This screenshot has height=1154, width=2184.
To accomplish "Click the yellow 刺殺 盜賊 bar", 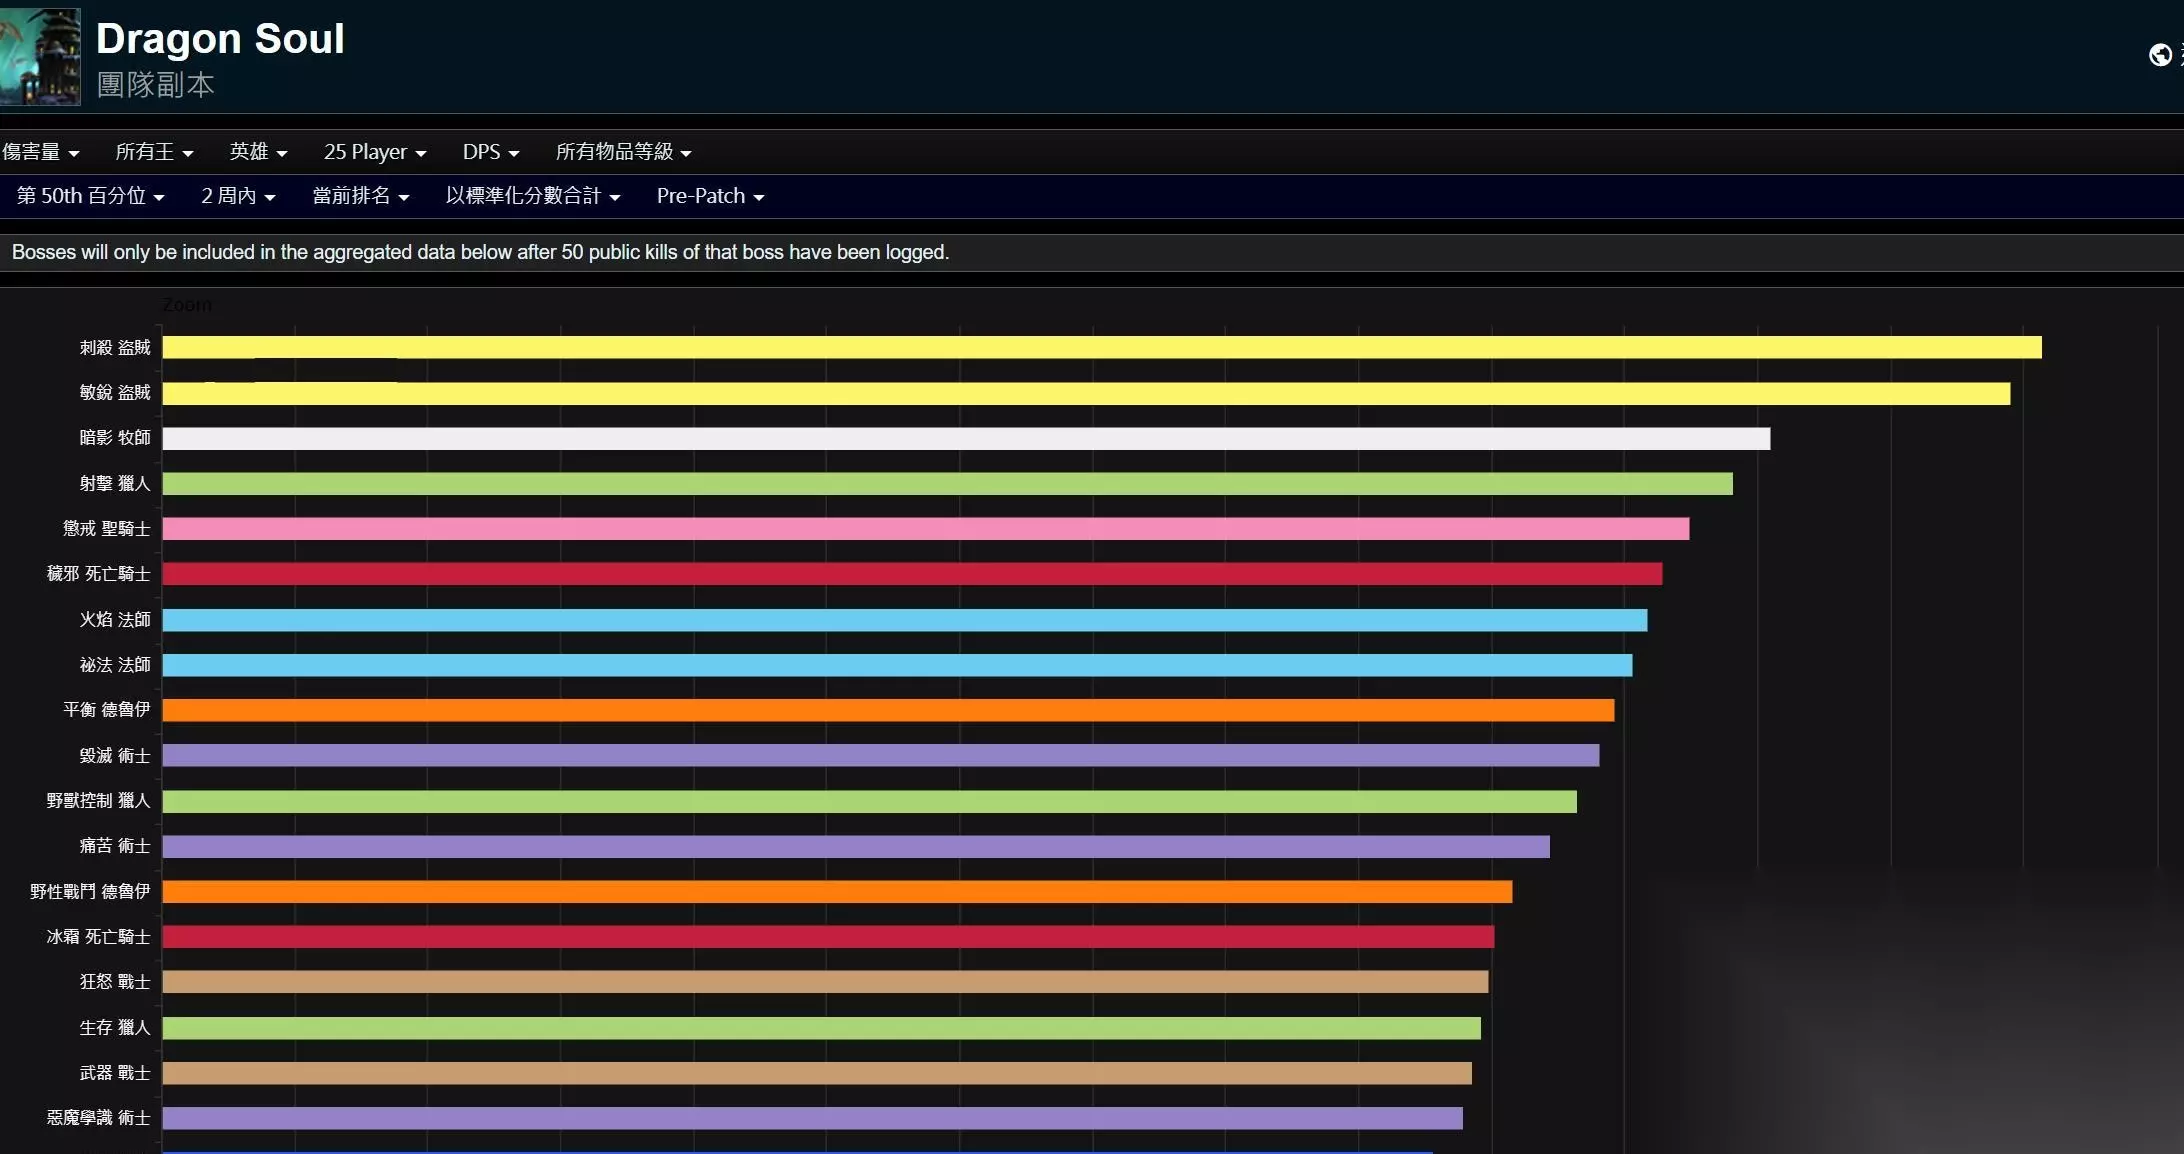I will (x=1100, y=347).
